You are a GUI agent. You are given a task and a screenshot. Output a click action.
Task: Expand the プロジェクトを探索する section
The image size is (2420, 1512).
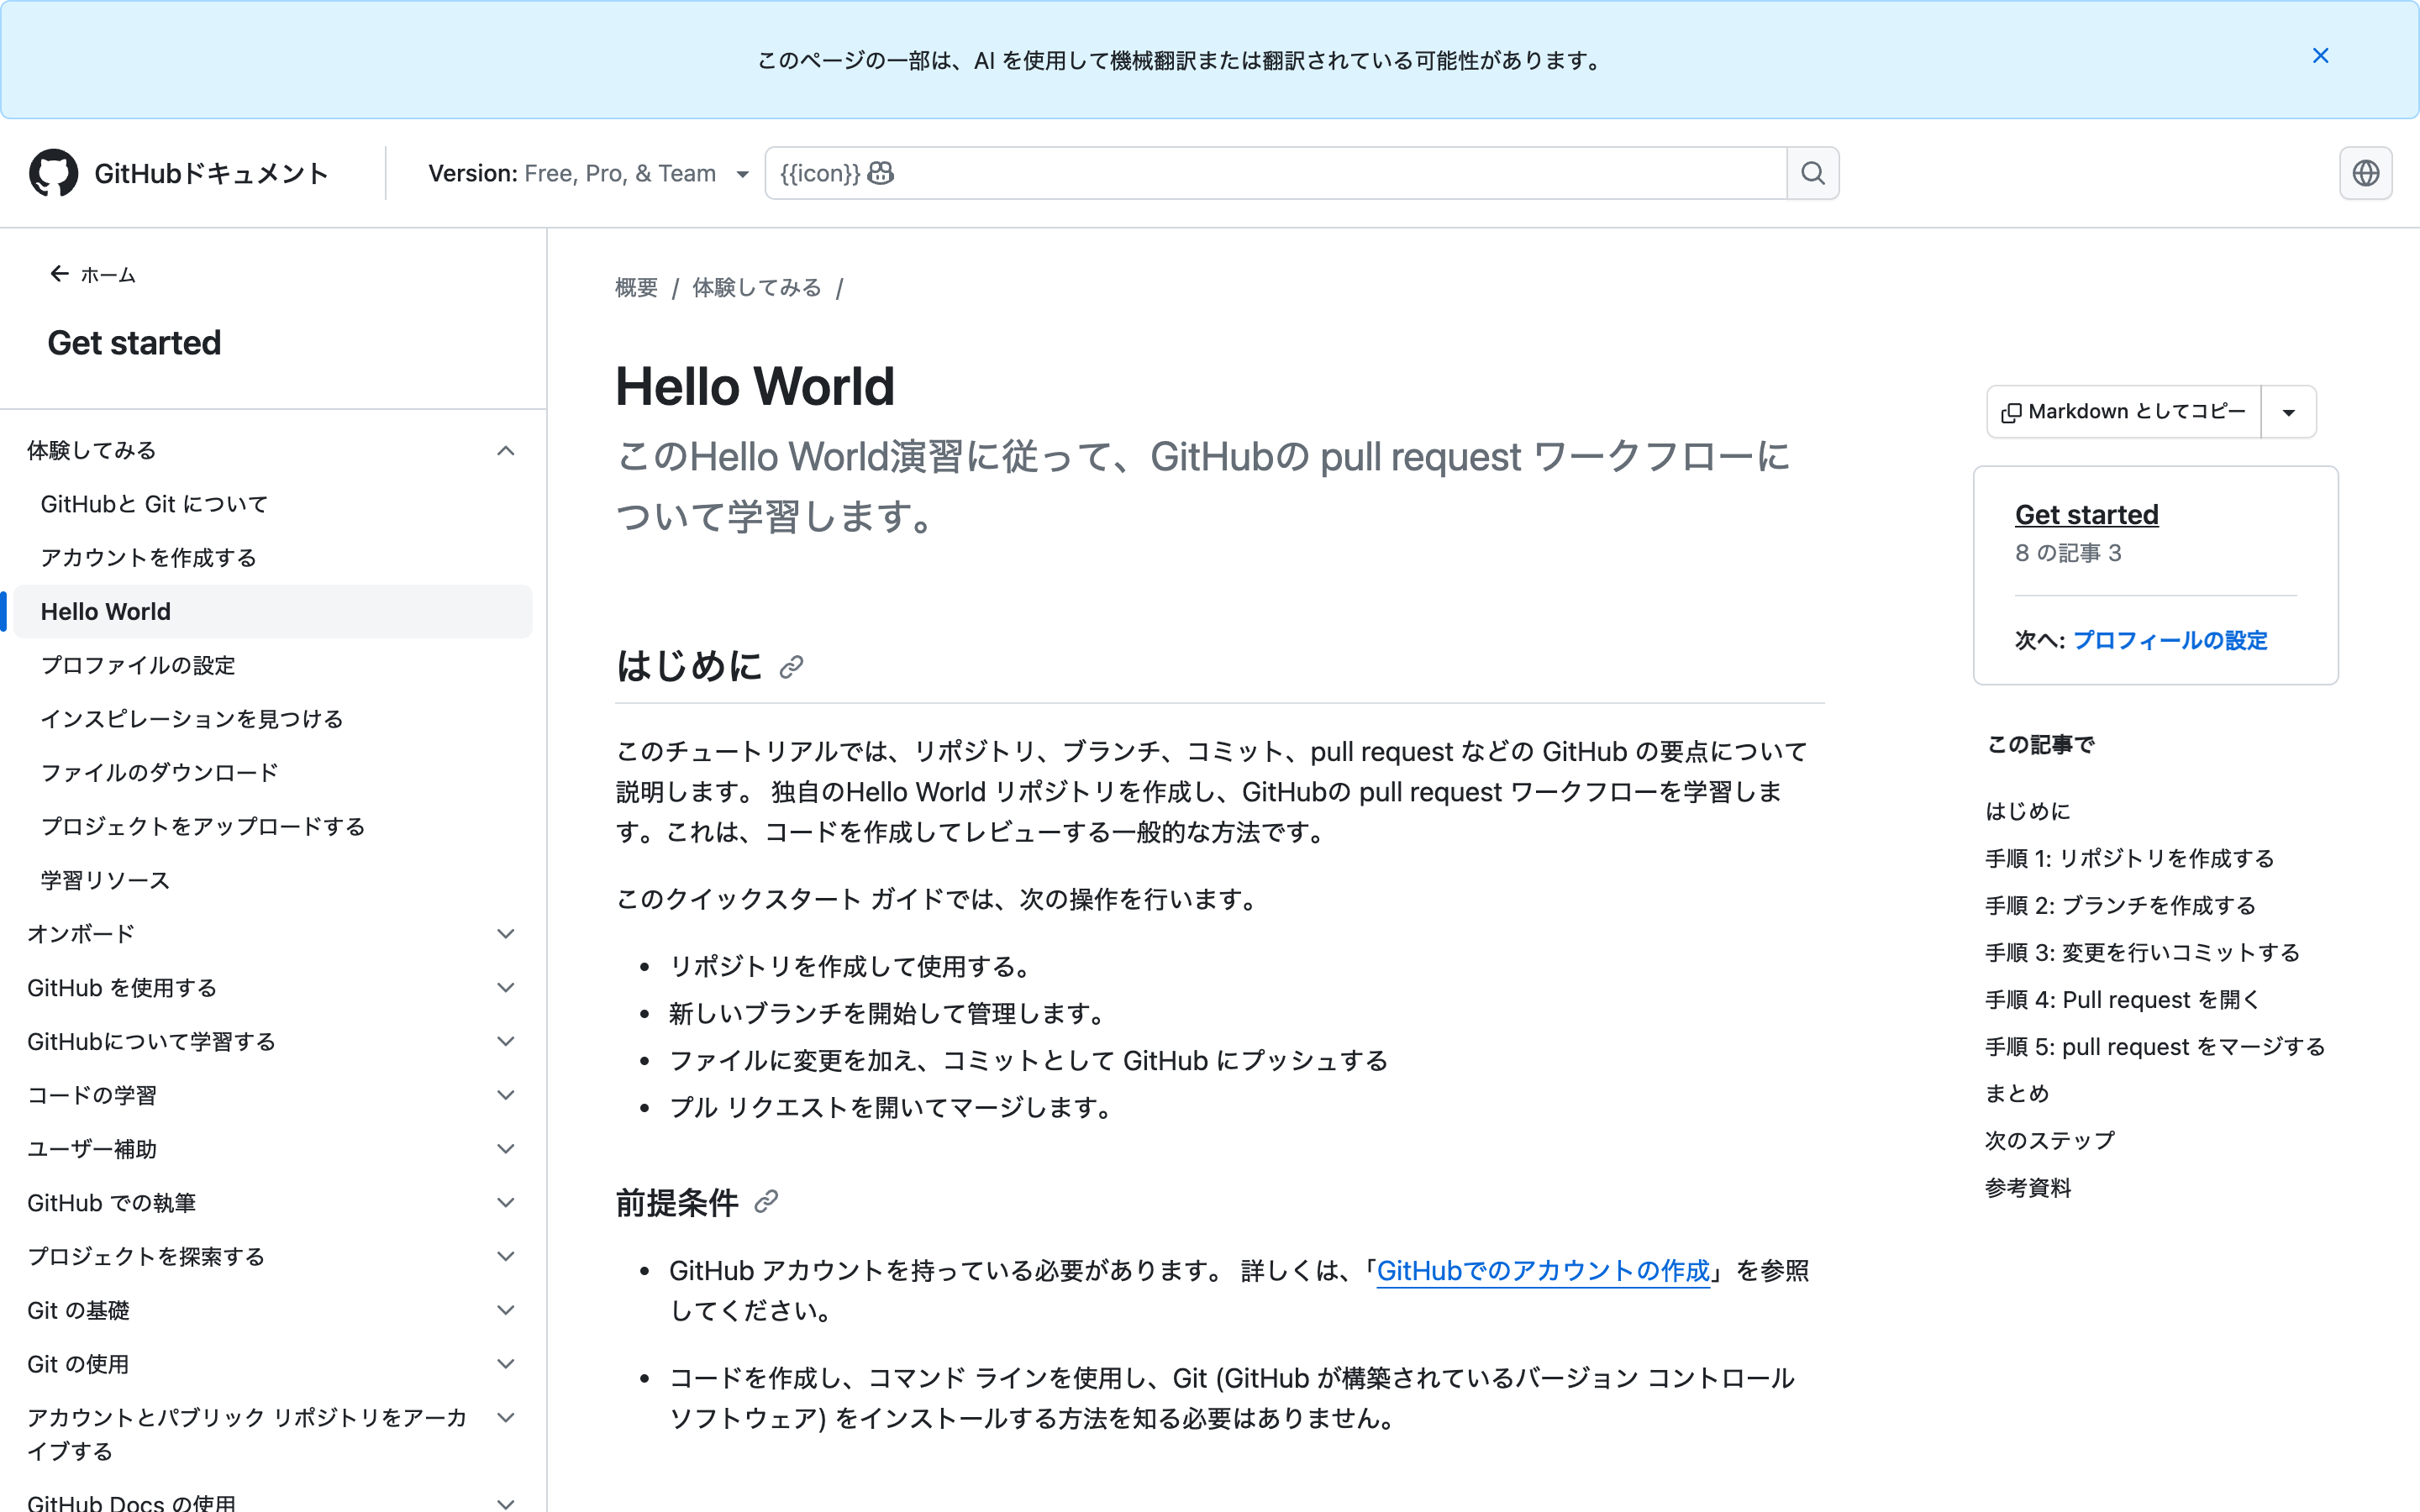[x=506, y=1256]
